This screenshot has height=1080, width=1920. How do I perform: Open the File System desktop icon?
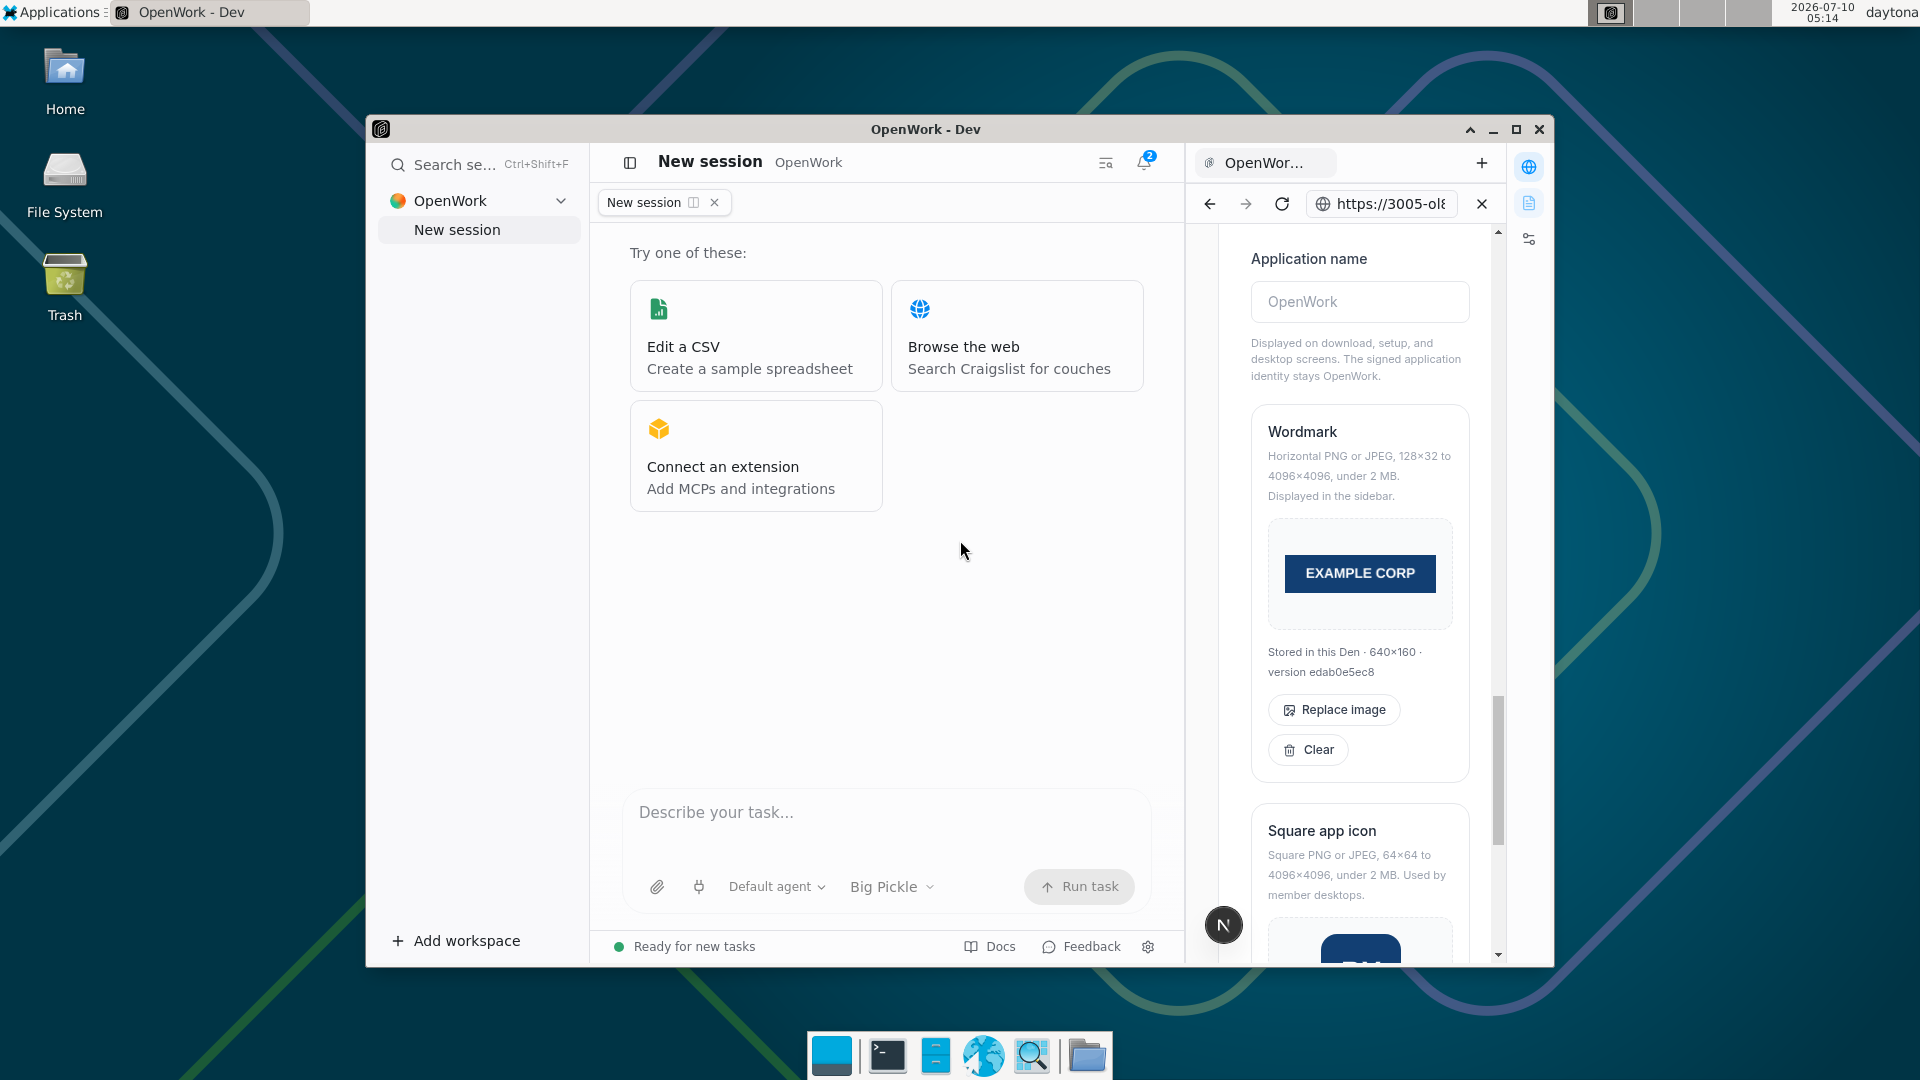[x=65, y=185]
